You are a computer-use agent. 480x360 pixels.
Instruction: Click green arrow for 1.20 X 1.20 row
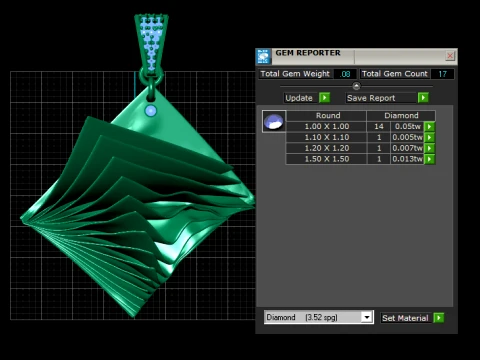[430, 148]
